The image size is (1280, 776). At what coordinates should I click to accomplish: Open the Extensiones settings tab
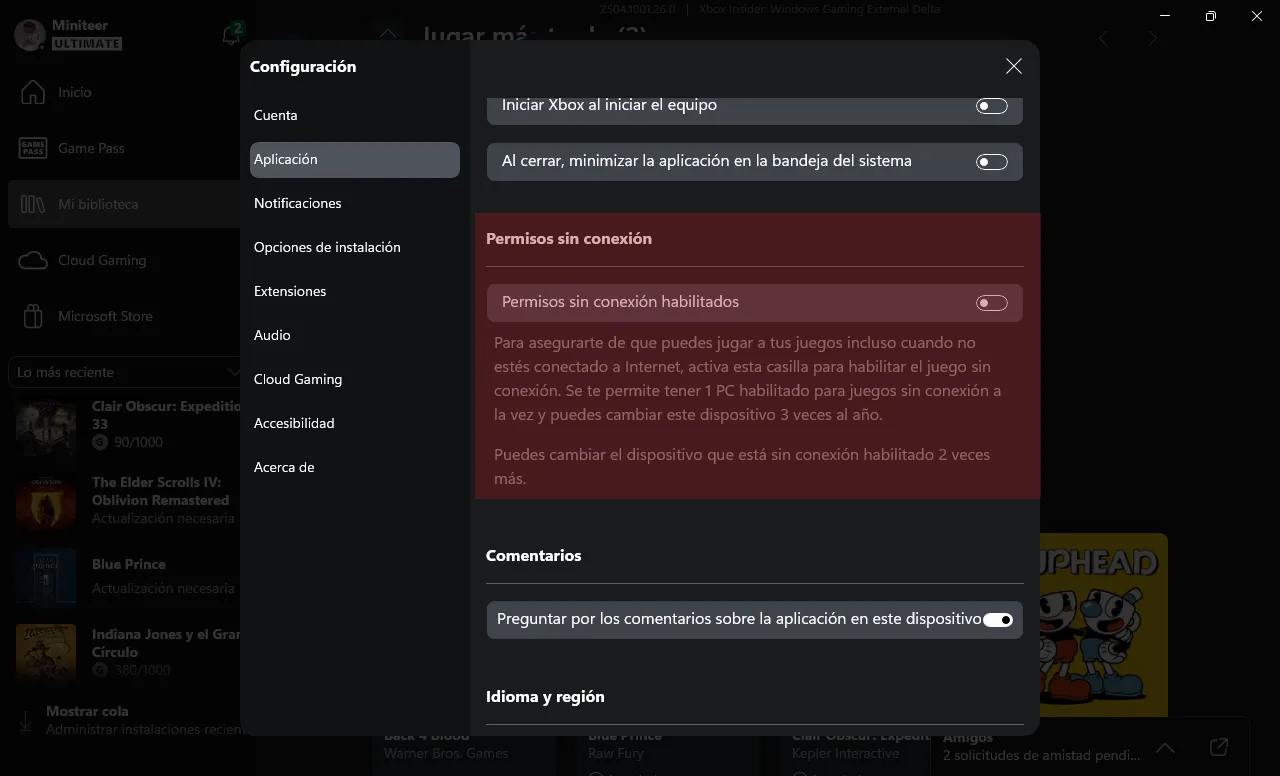[x=355, y=291]
